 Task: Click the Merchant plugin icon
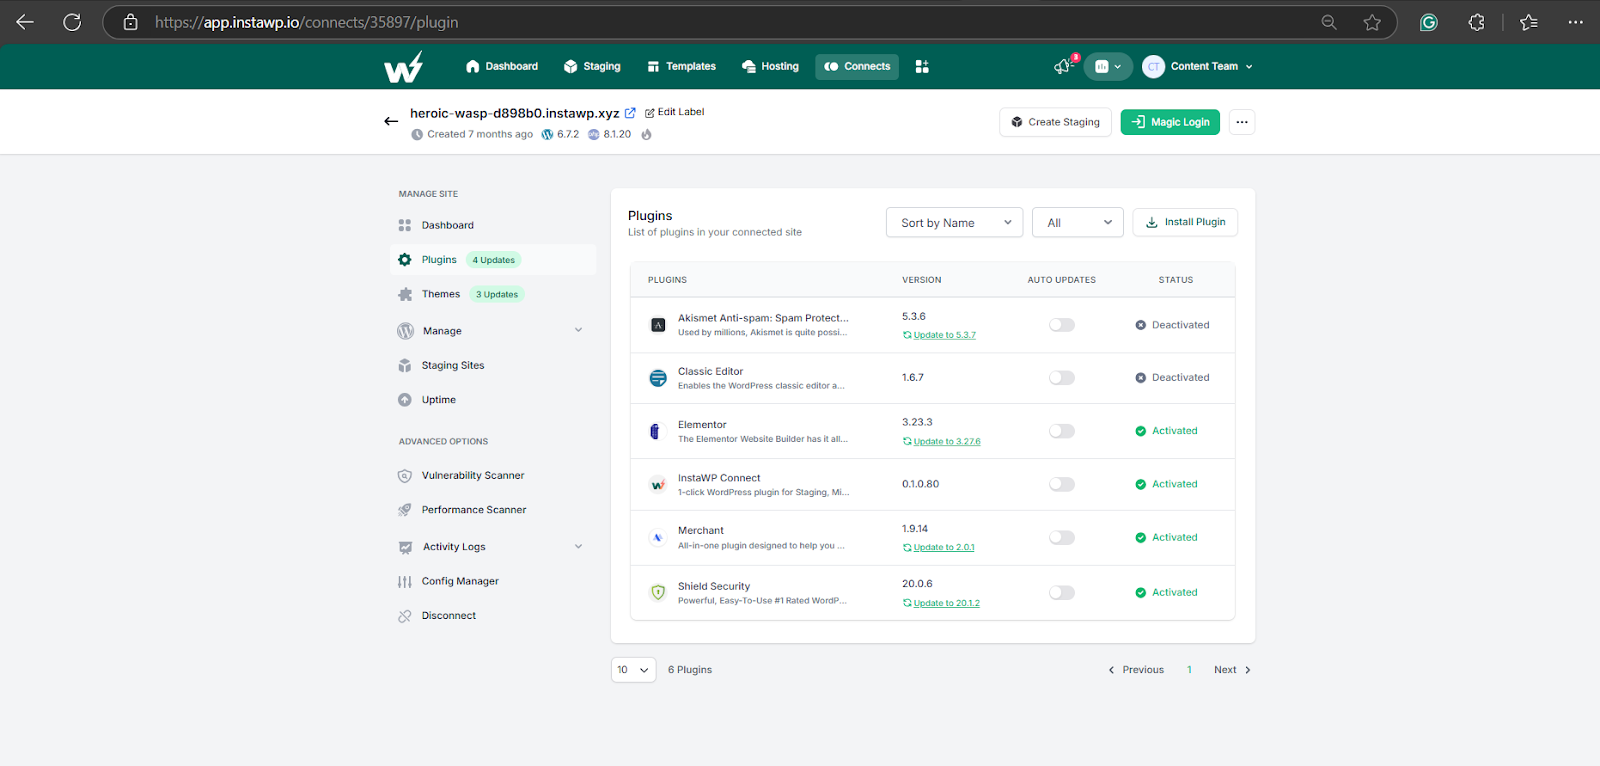coord(658,538)
